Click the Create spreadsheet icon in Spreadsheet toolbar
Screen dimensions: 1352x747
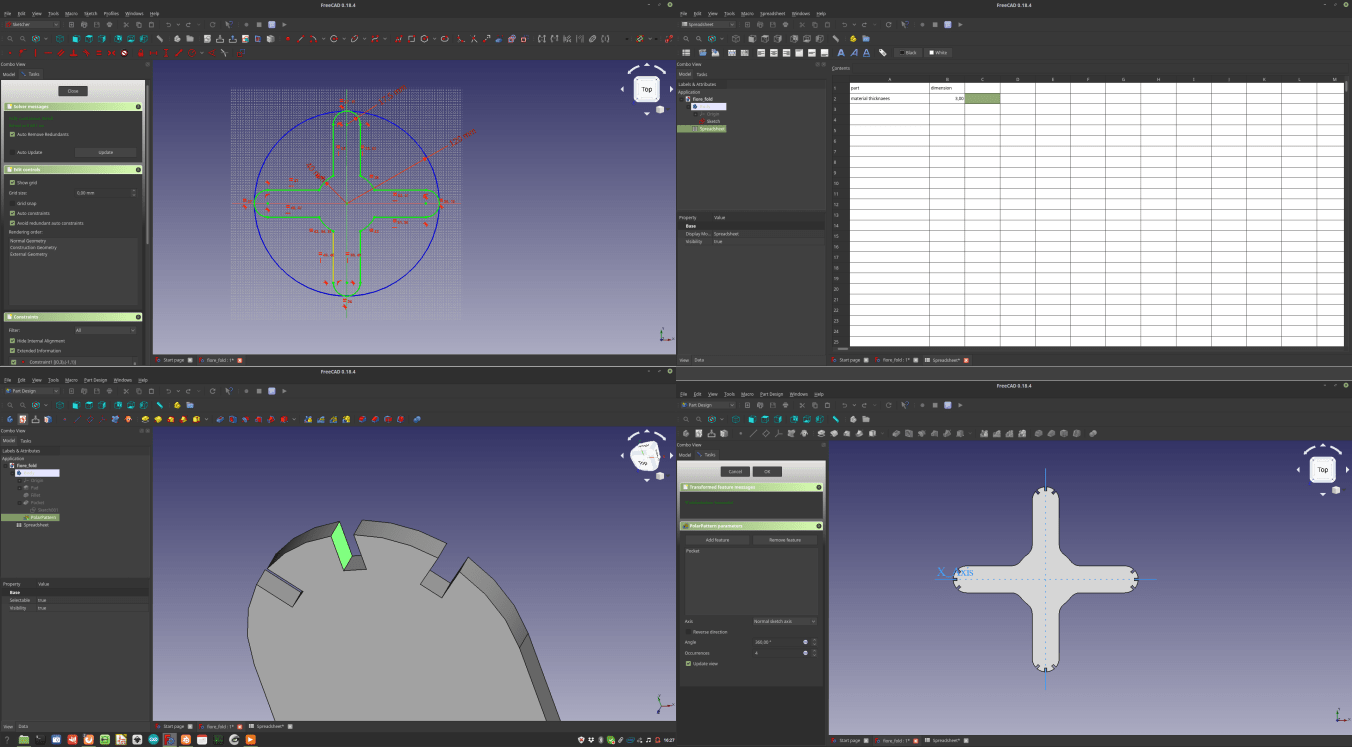click(686, 52)
